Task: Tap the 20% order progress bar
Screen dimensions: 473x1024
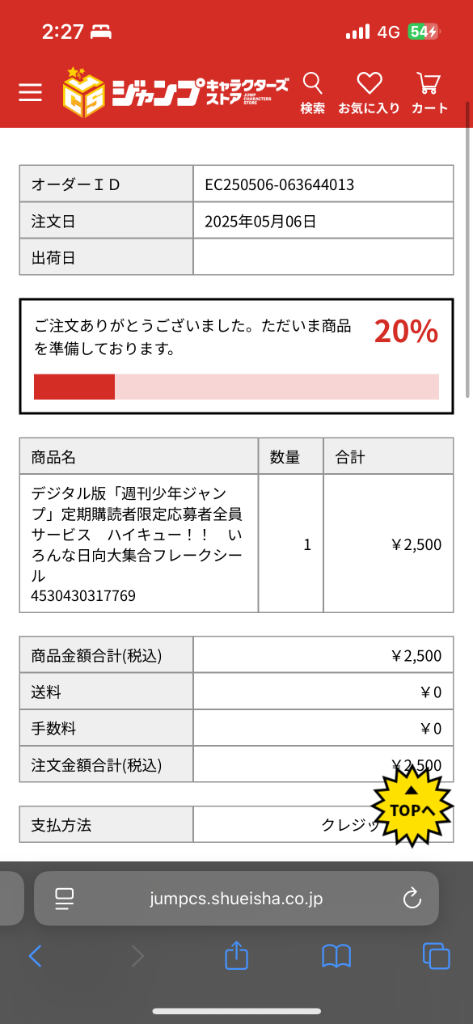Action: (236, 387)
